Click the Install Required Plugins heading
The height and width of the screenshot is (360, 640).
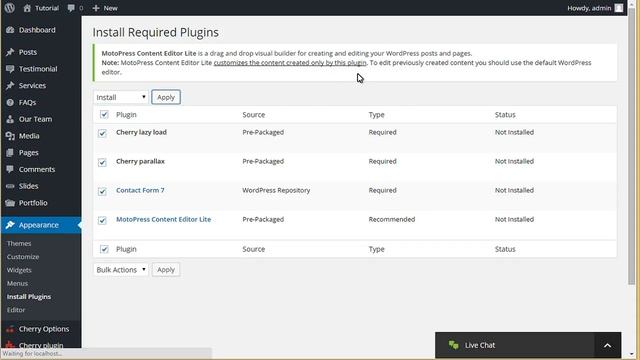156,32
